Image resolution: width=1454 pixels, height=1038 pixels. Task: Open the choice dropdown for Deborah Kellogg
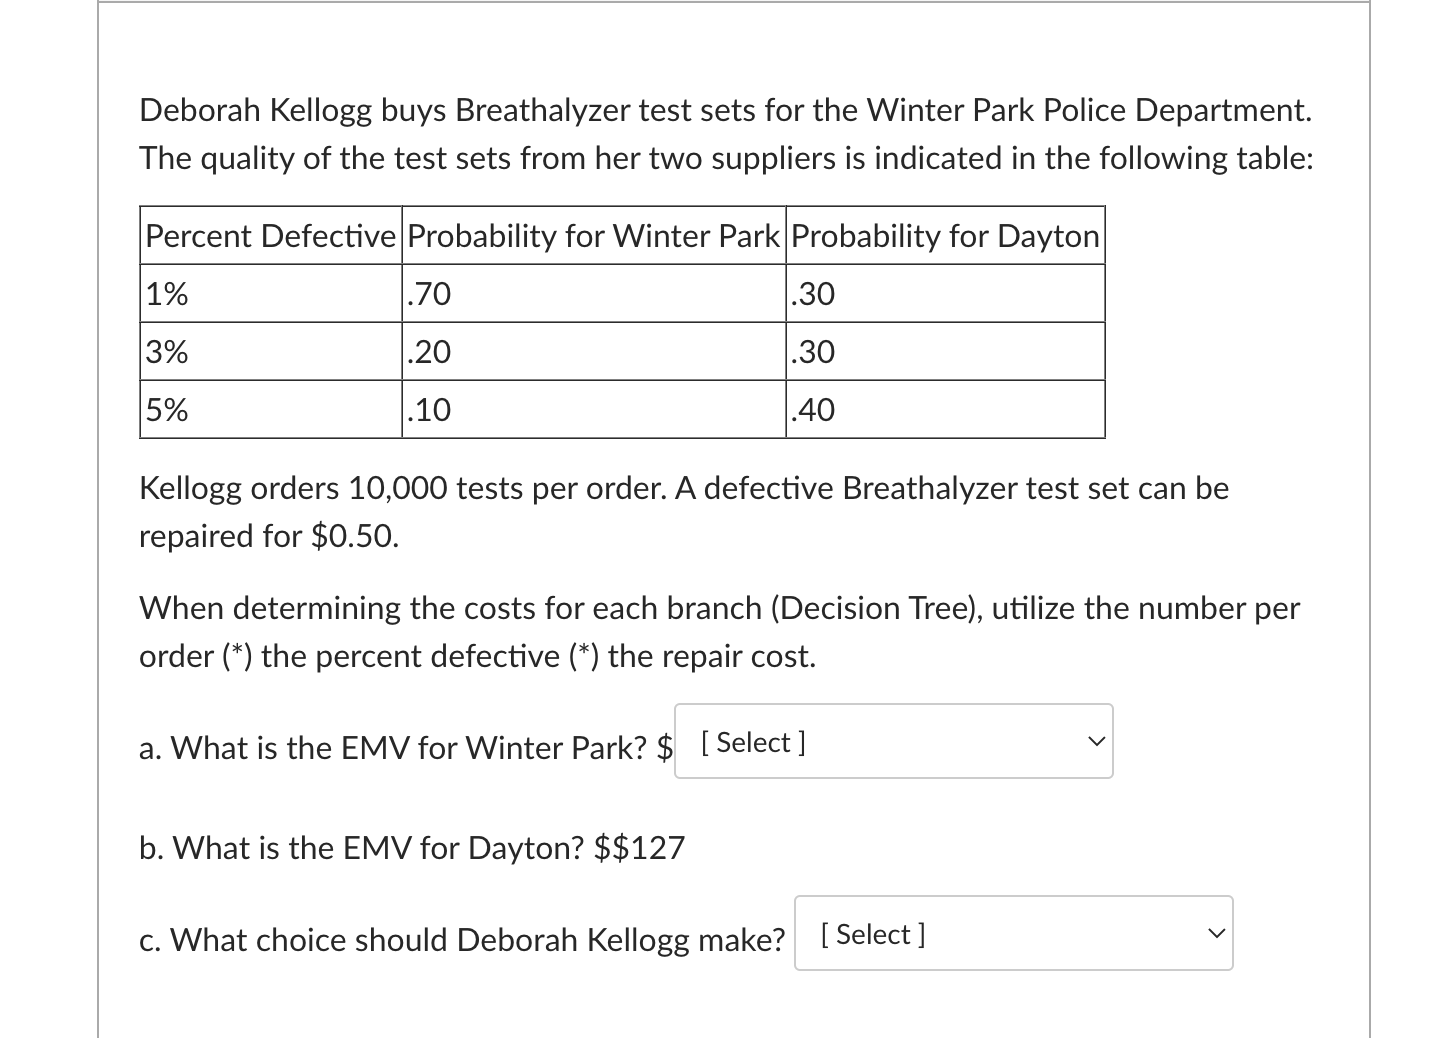click(x=1012, y=933)
